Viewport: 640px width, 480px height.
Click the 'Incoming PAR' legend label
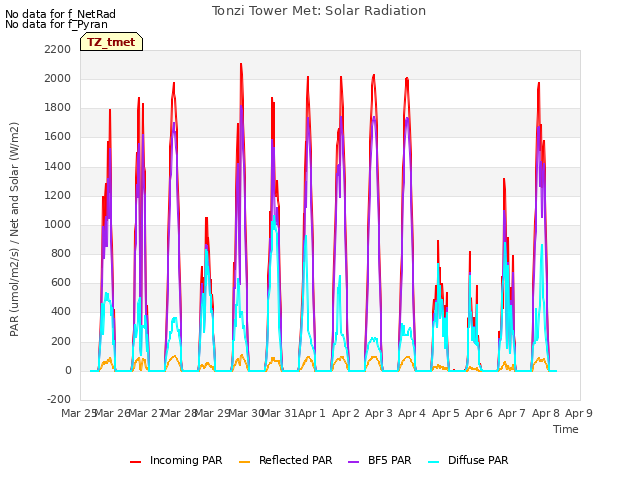point(186,460)
